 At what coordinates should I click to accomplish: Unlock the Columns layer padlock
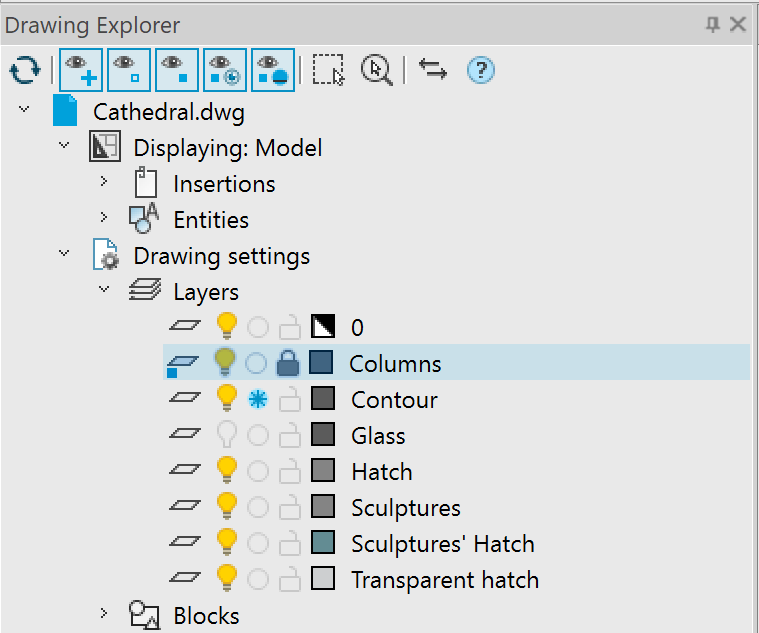[289, 364]
